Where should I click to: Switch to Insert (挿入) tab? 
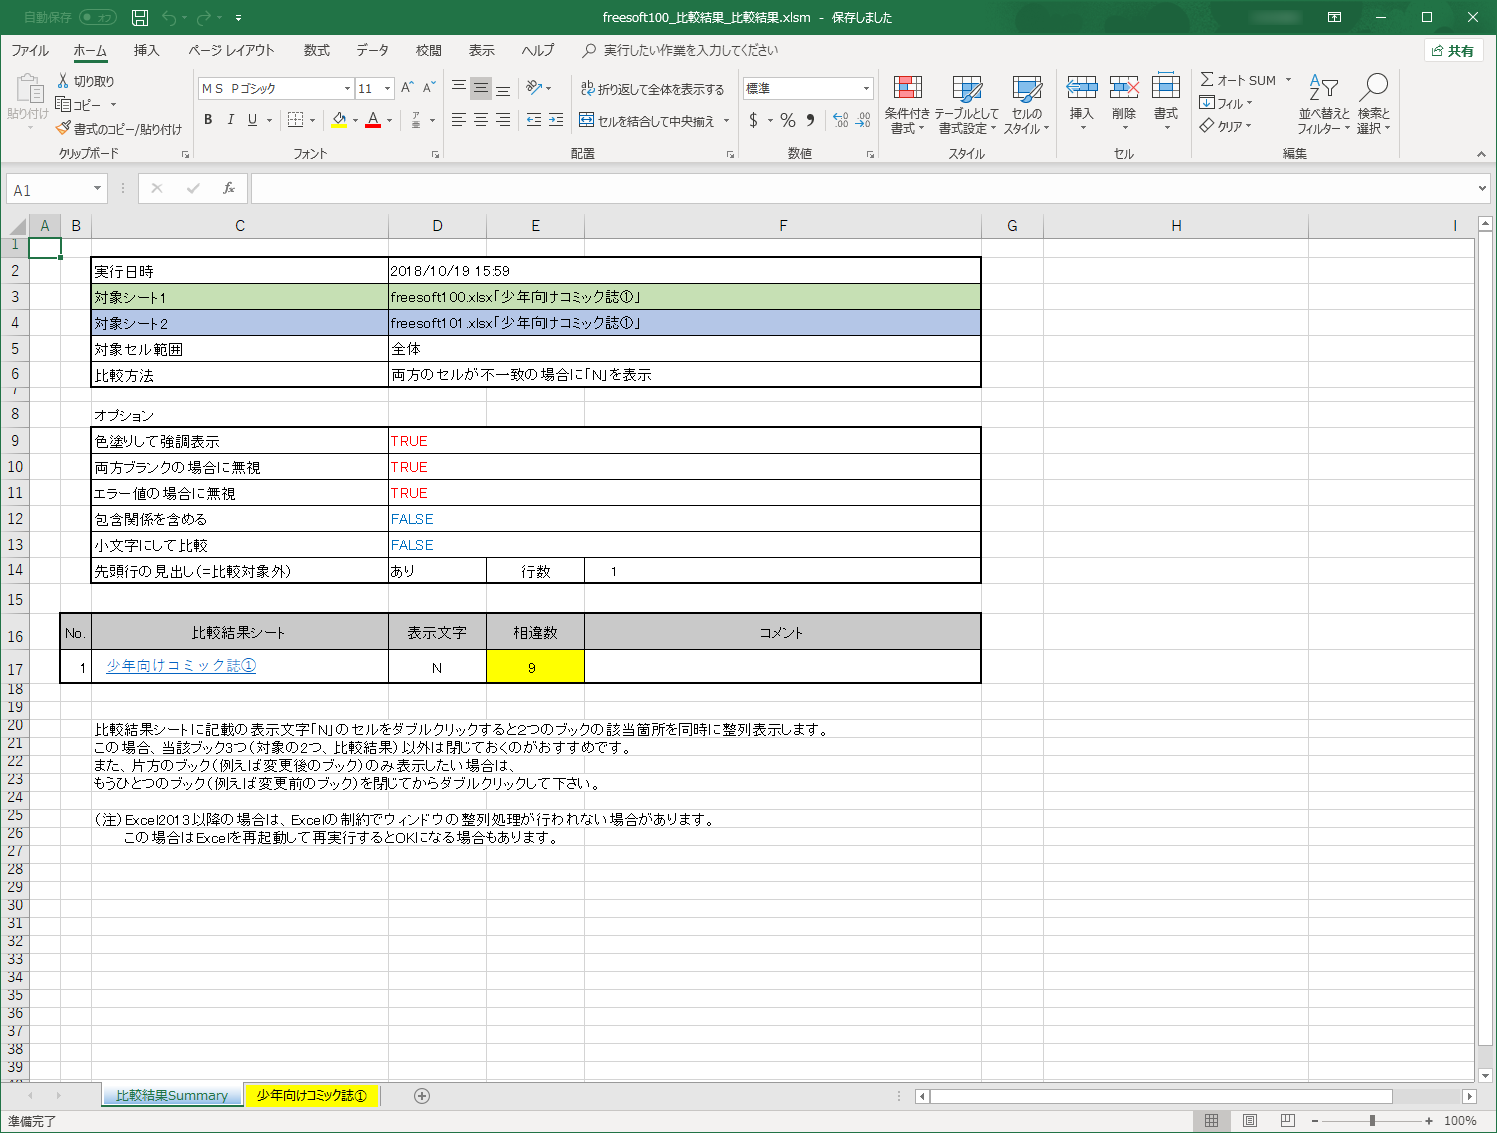(x=146, y=50)
